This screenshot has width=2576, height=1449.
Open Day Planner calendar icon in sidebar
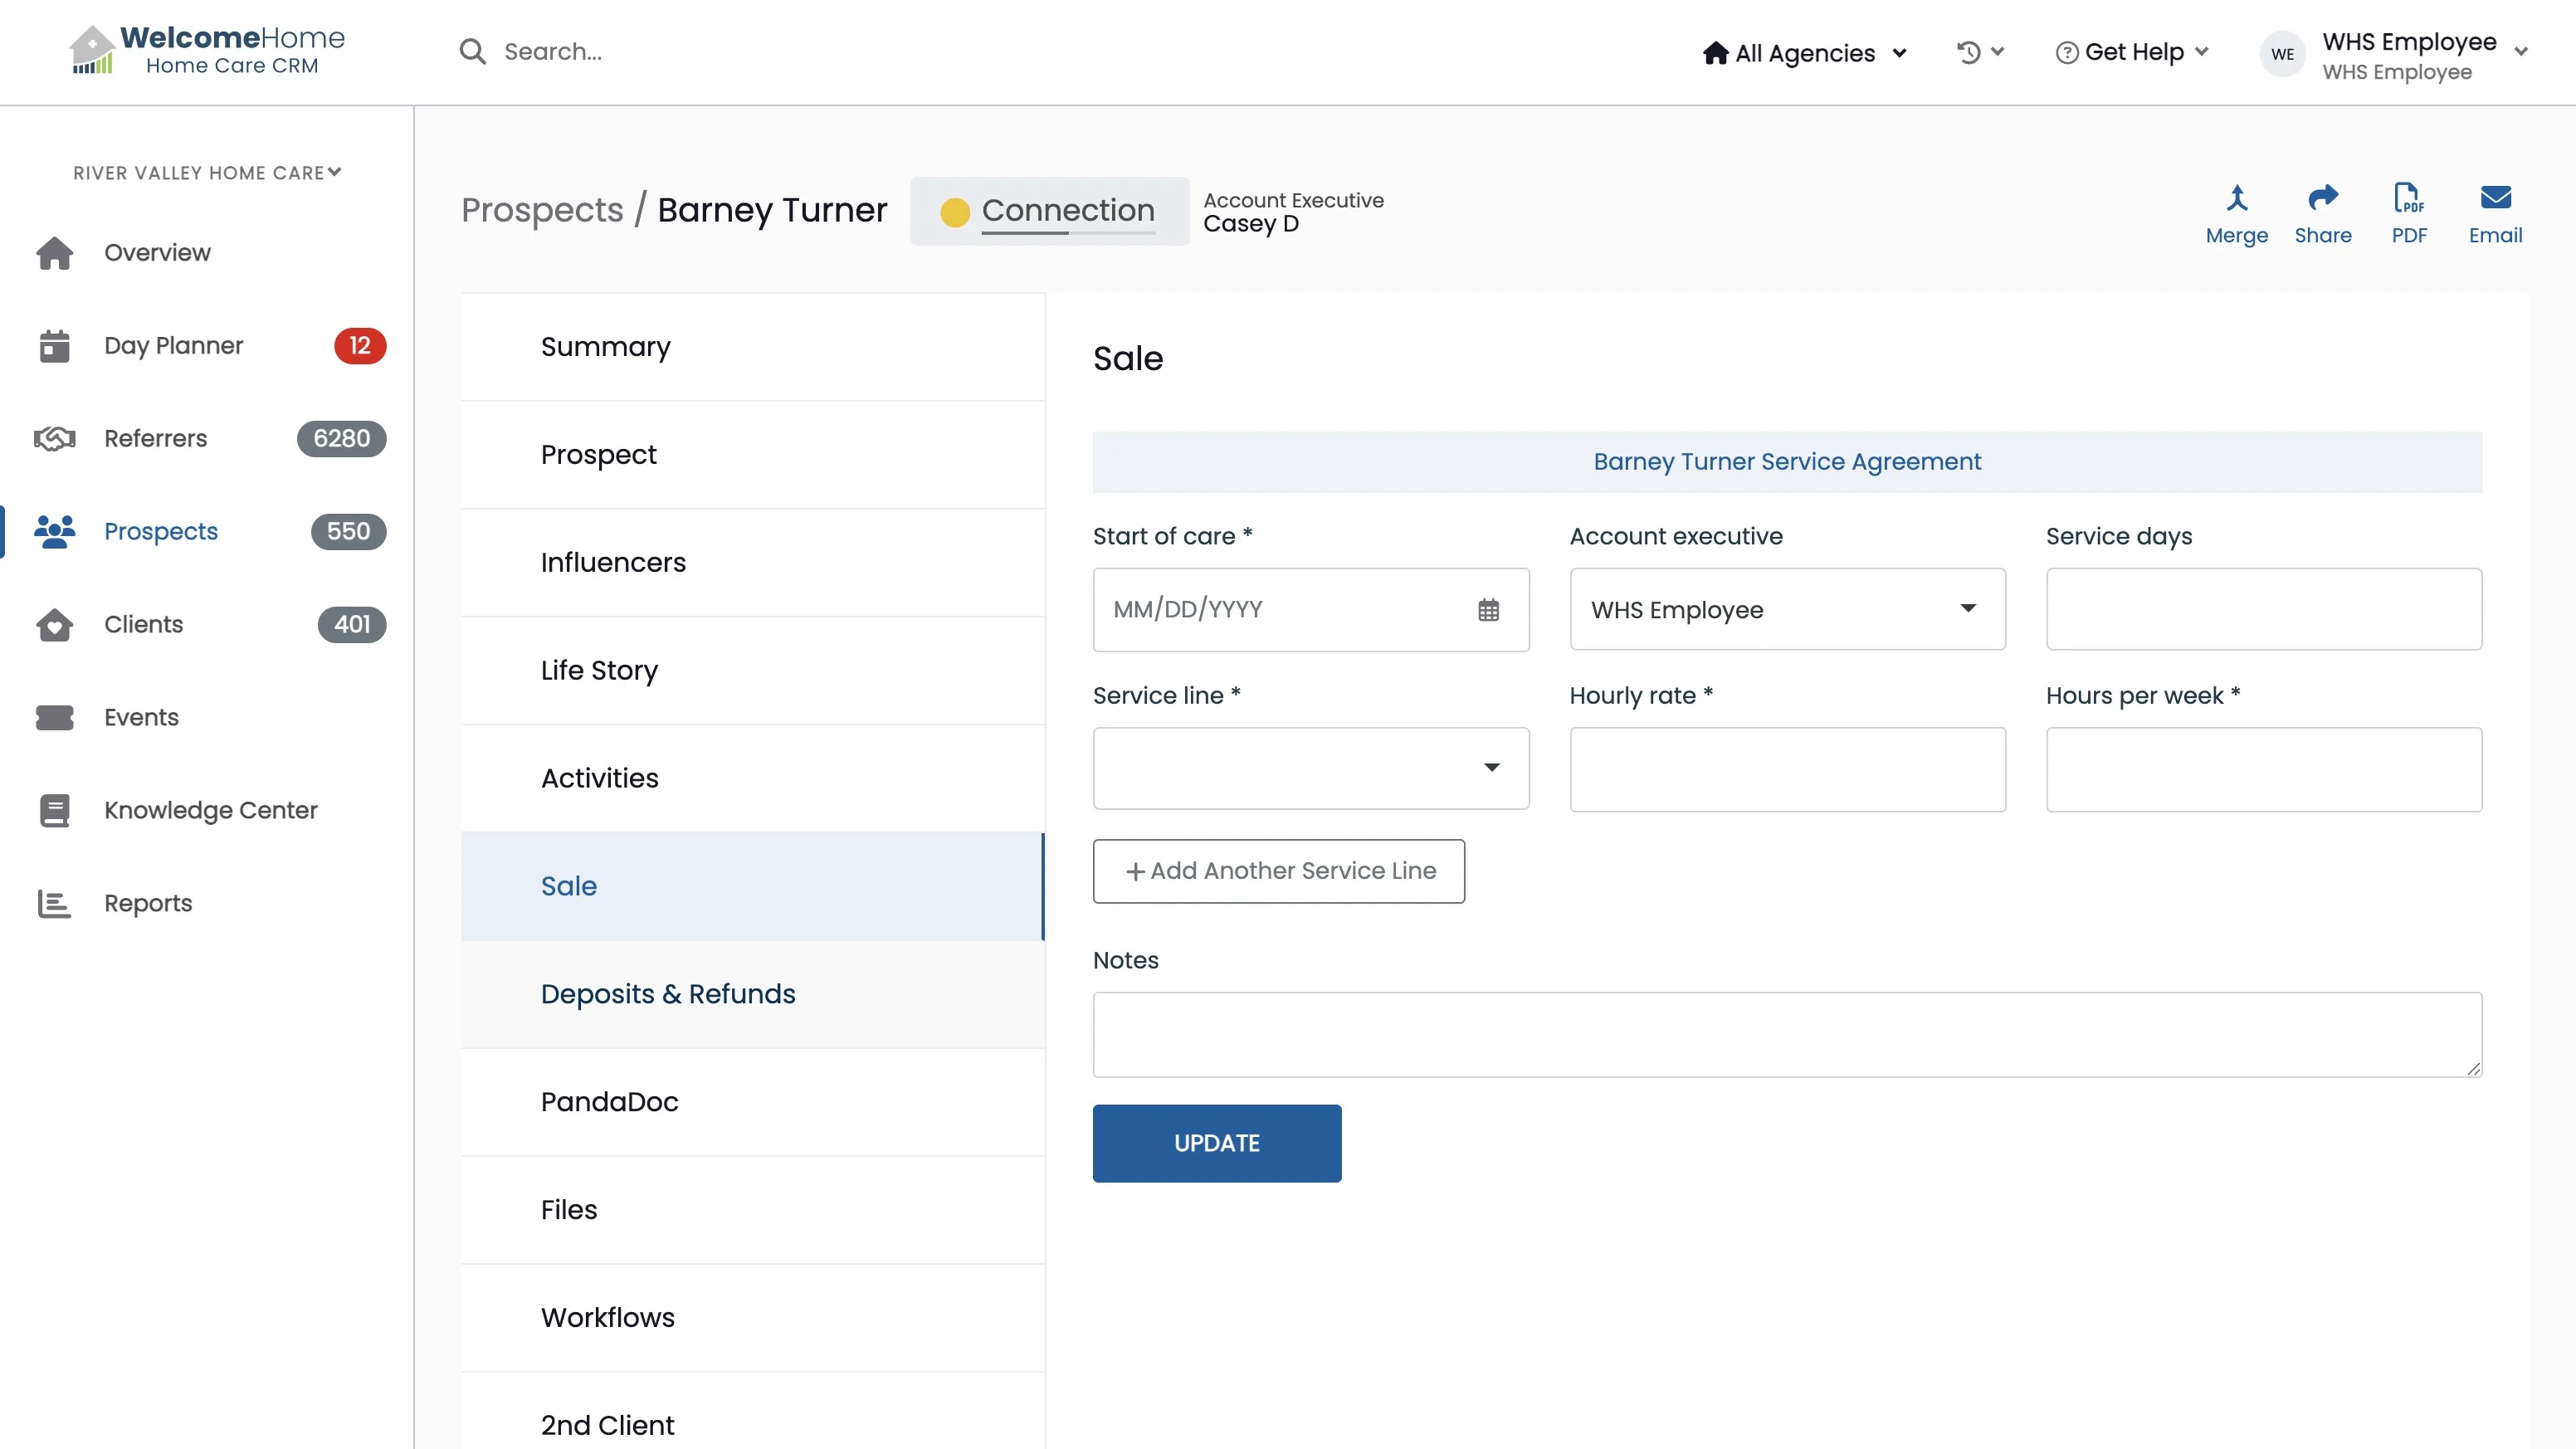[55, 346]
